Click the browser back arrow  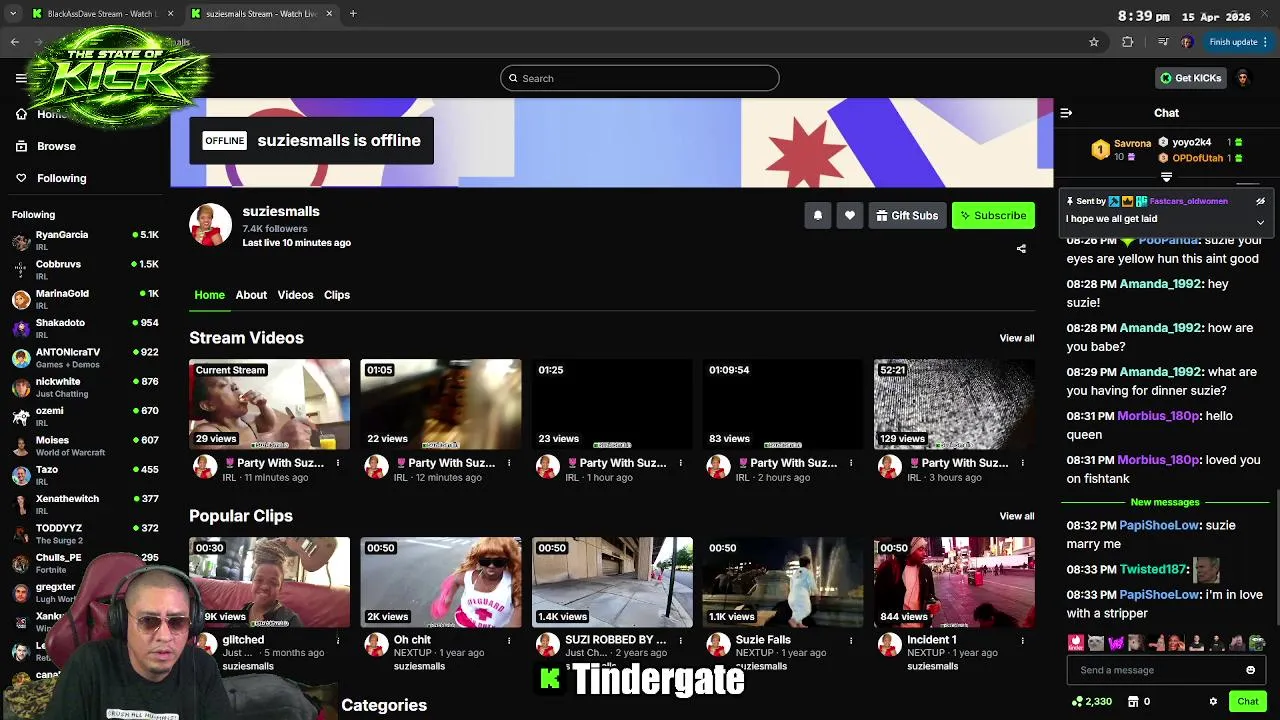15,42
